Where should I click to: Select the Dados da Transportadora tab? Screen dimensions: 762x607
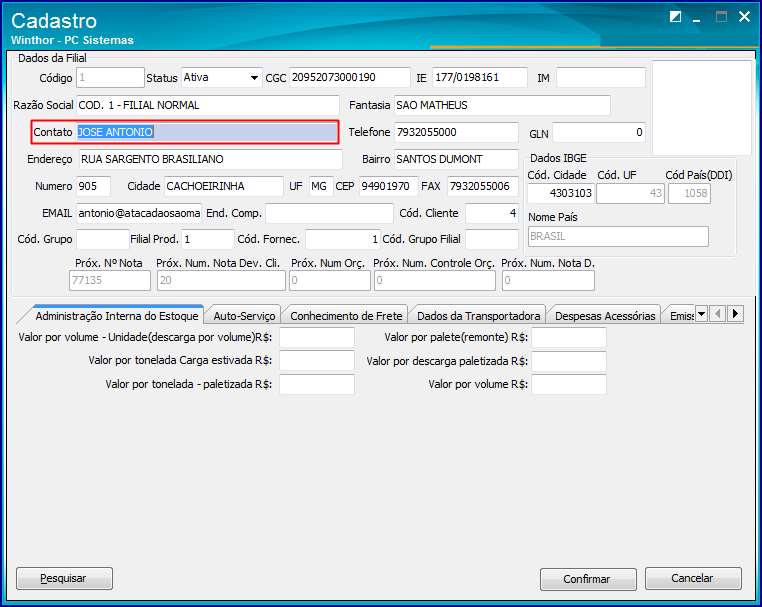[x=478, y=316]
